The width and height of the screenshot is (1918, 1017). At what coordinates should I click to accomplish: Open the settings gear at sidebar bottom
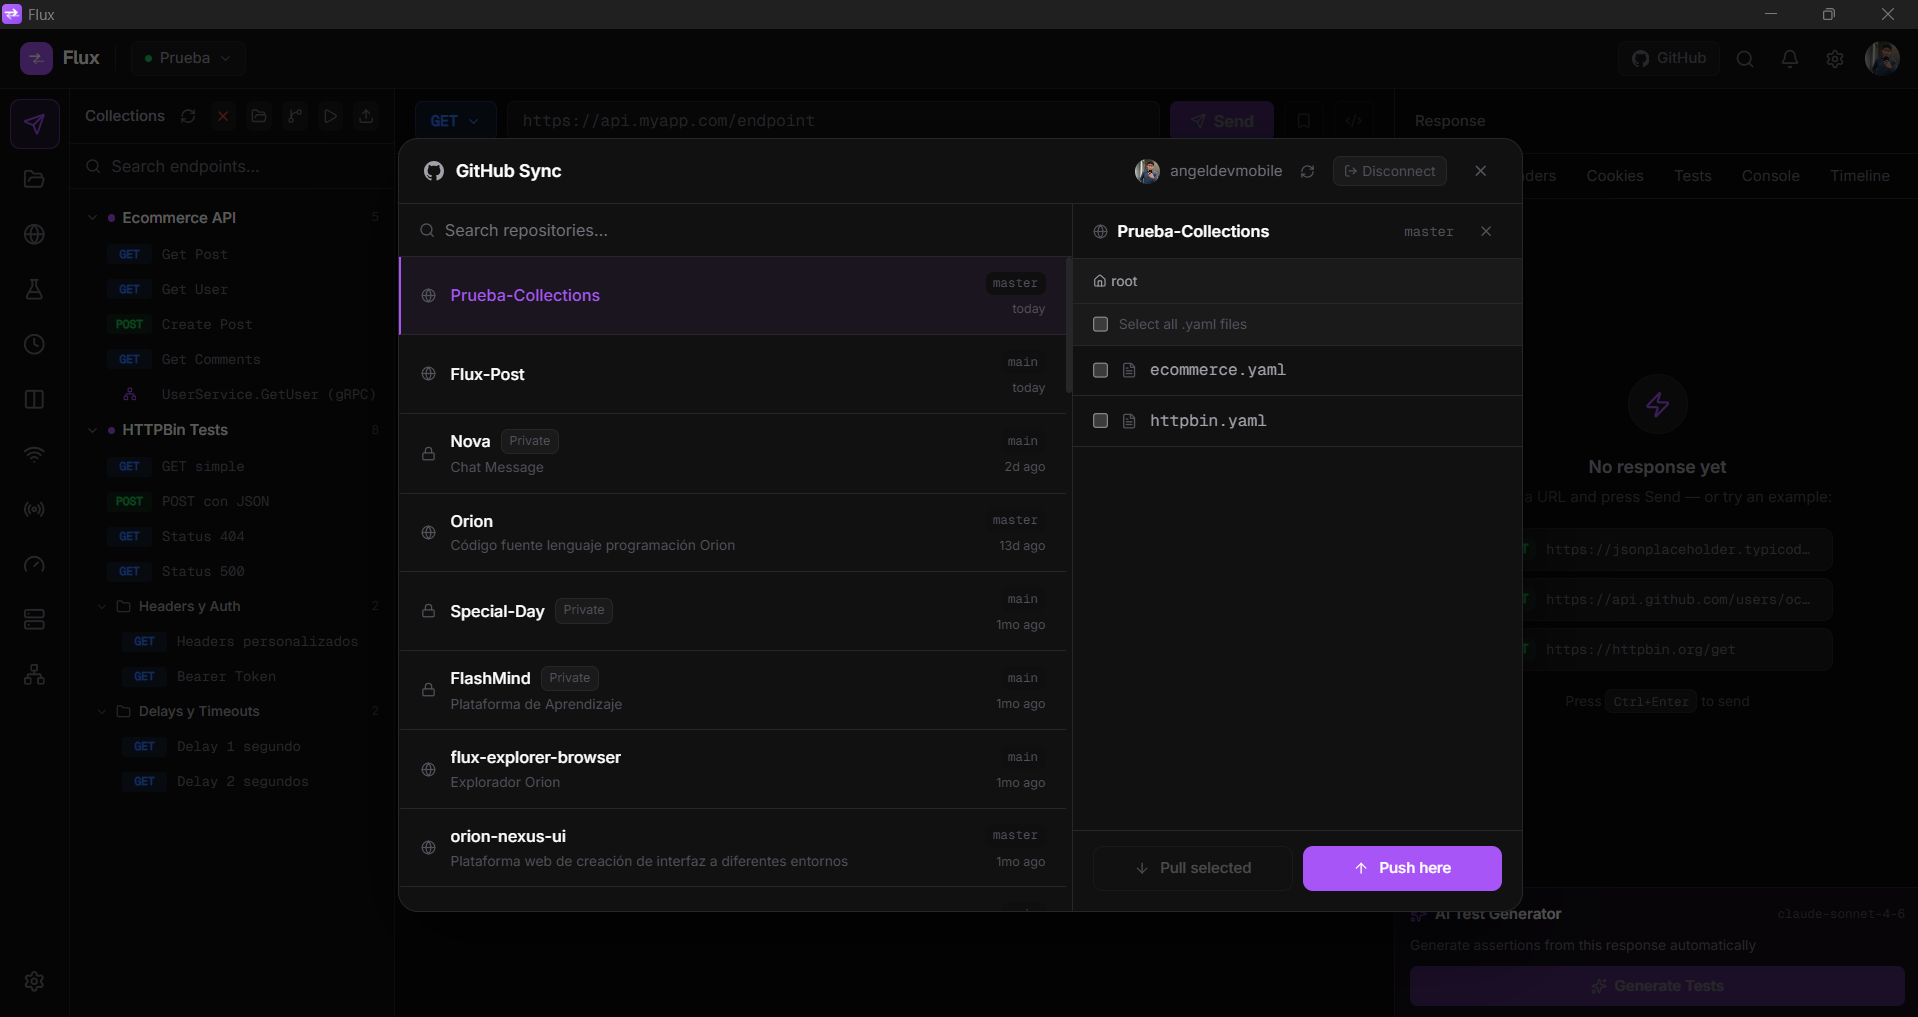coord(34,981)
